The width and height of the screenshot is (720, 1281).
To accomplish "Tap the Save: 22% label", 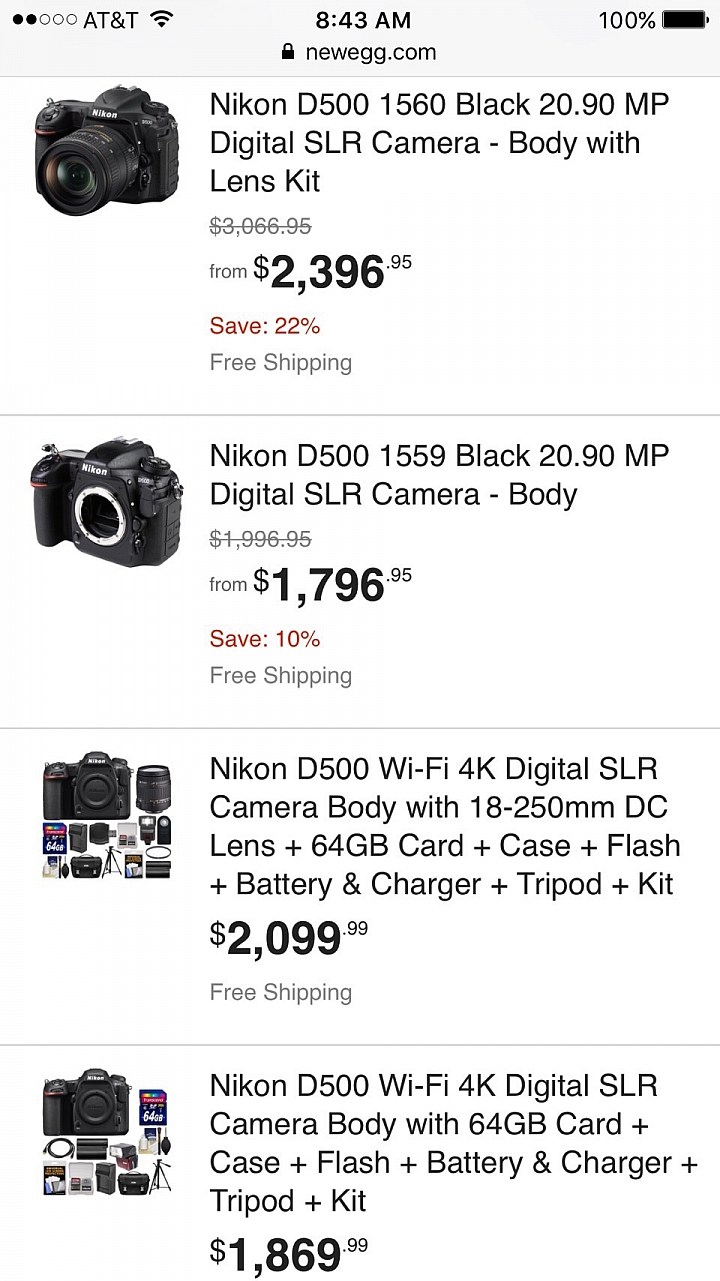I will tap(265, 325).
